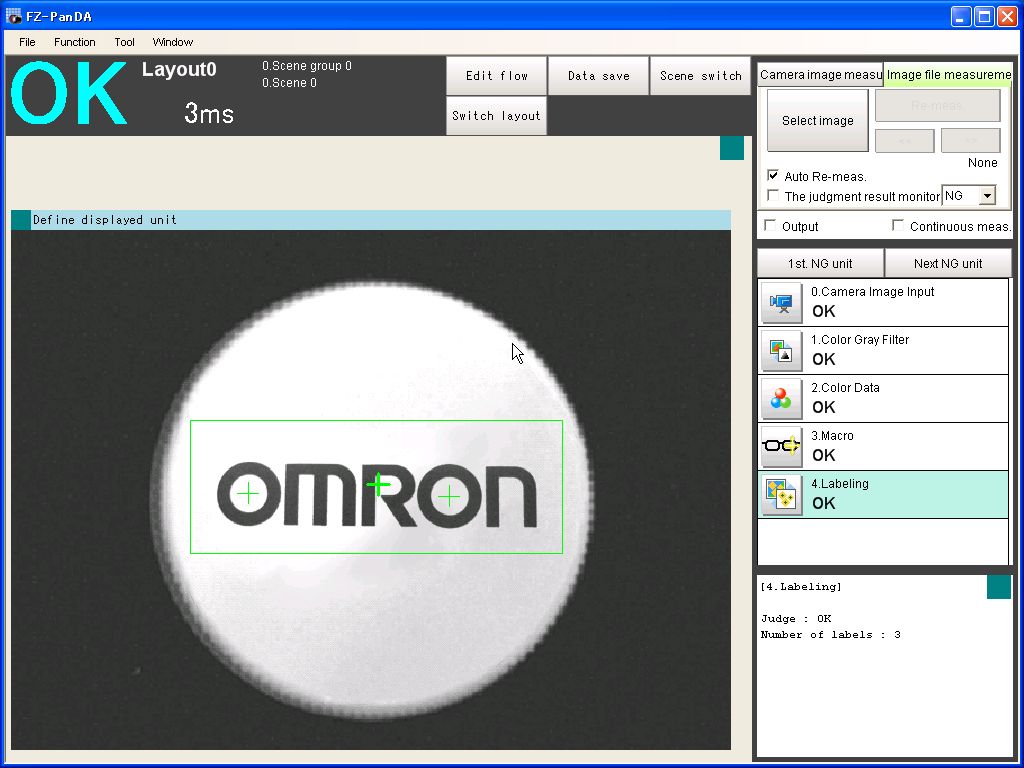The height and width of the screenshot is (768, 1024).
Task: Select the 3.Macro row
Action: point(883,447)
